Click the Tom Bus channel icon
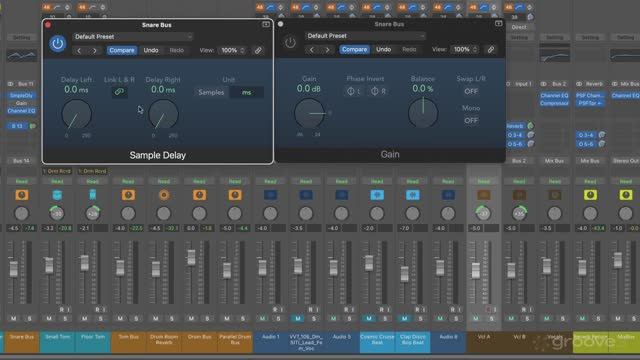Image resolution: width=640 pixels, height=360 pixels. point(128,195)
